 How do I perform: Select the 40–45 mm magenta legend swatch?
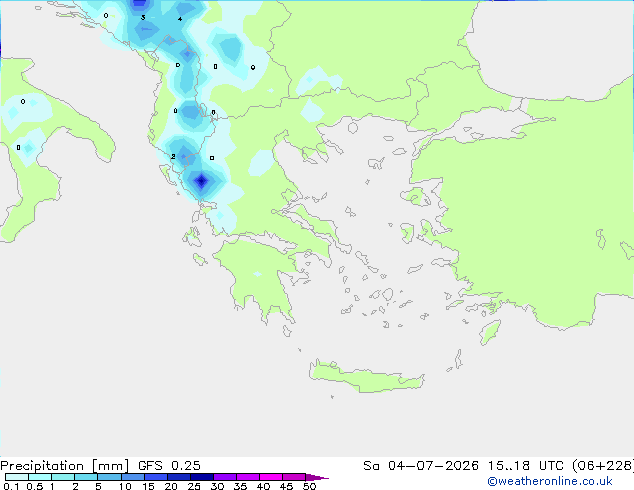(x=271, y=477)
